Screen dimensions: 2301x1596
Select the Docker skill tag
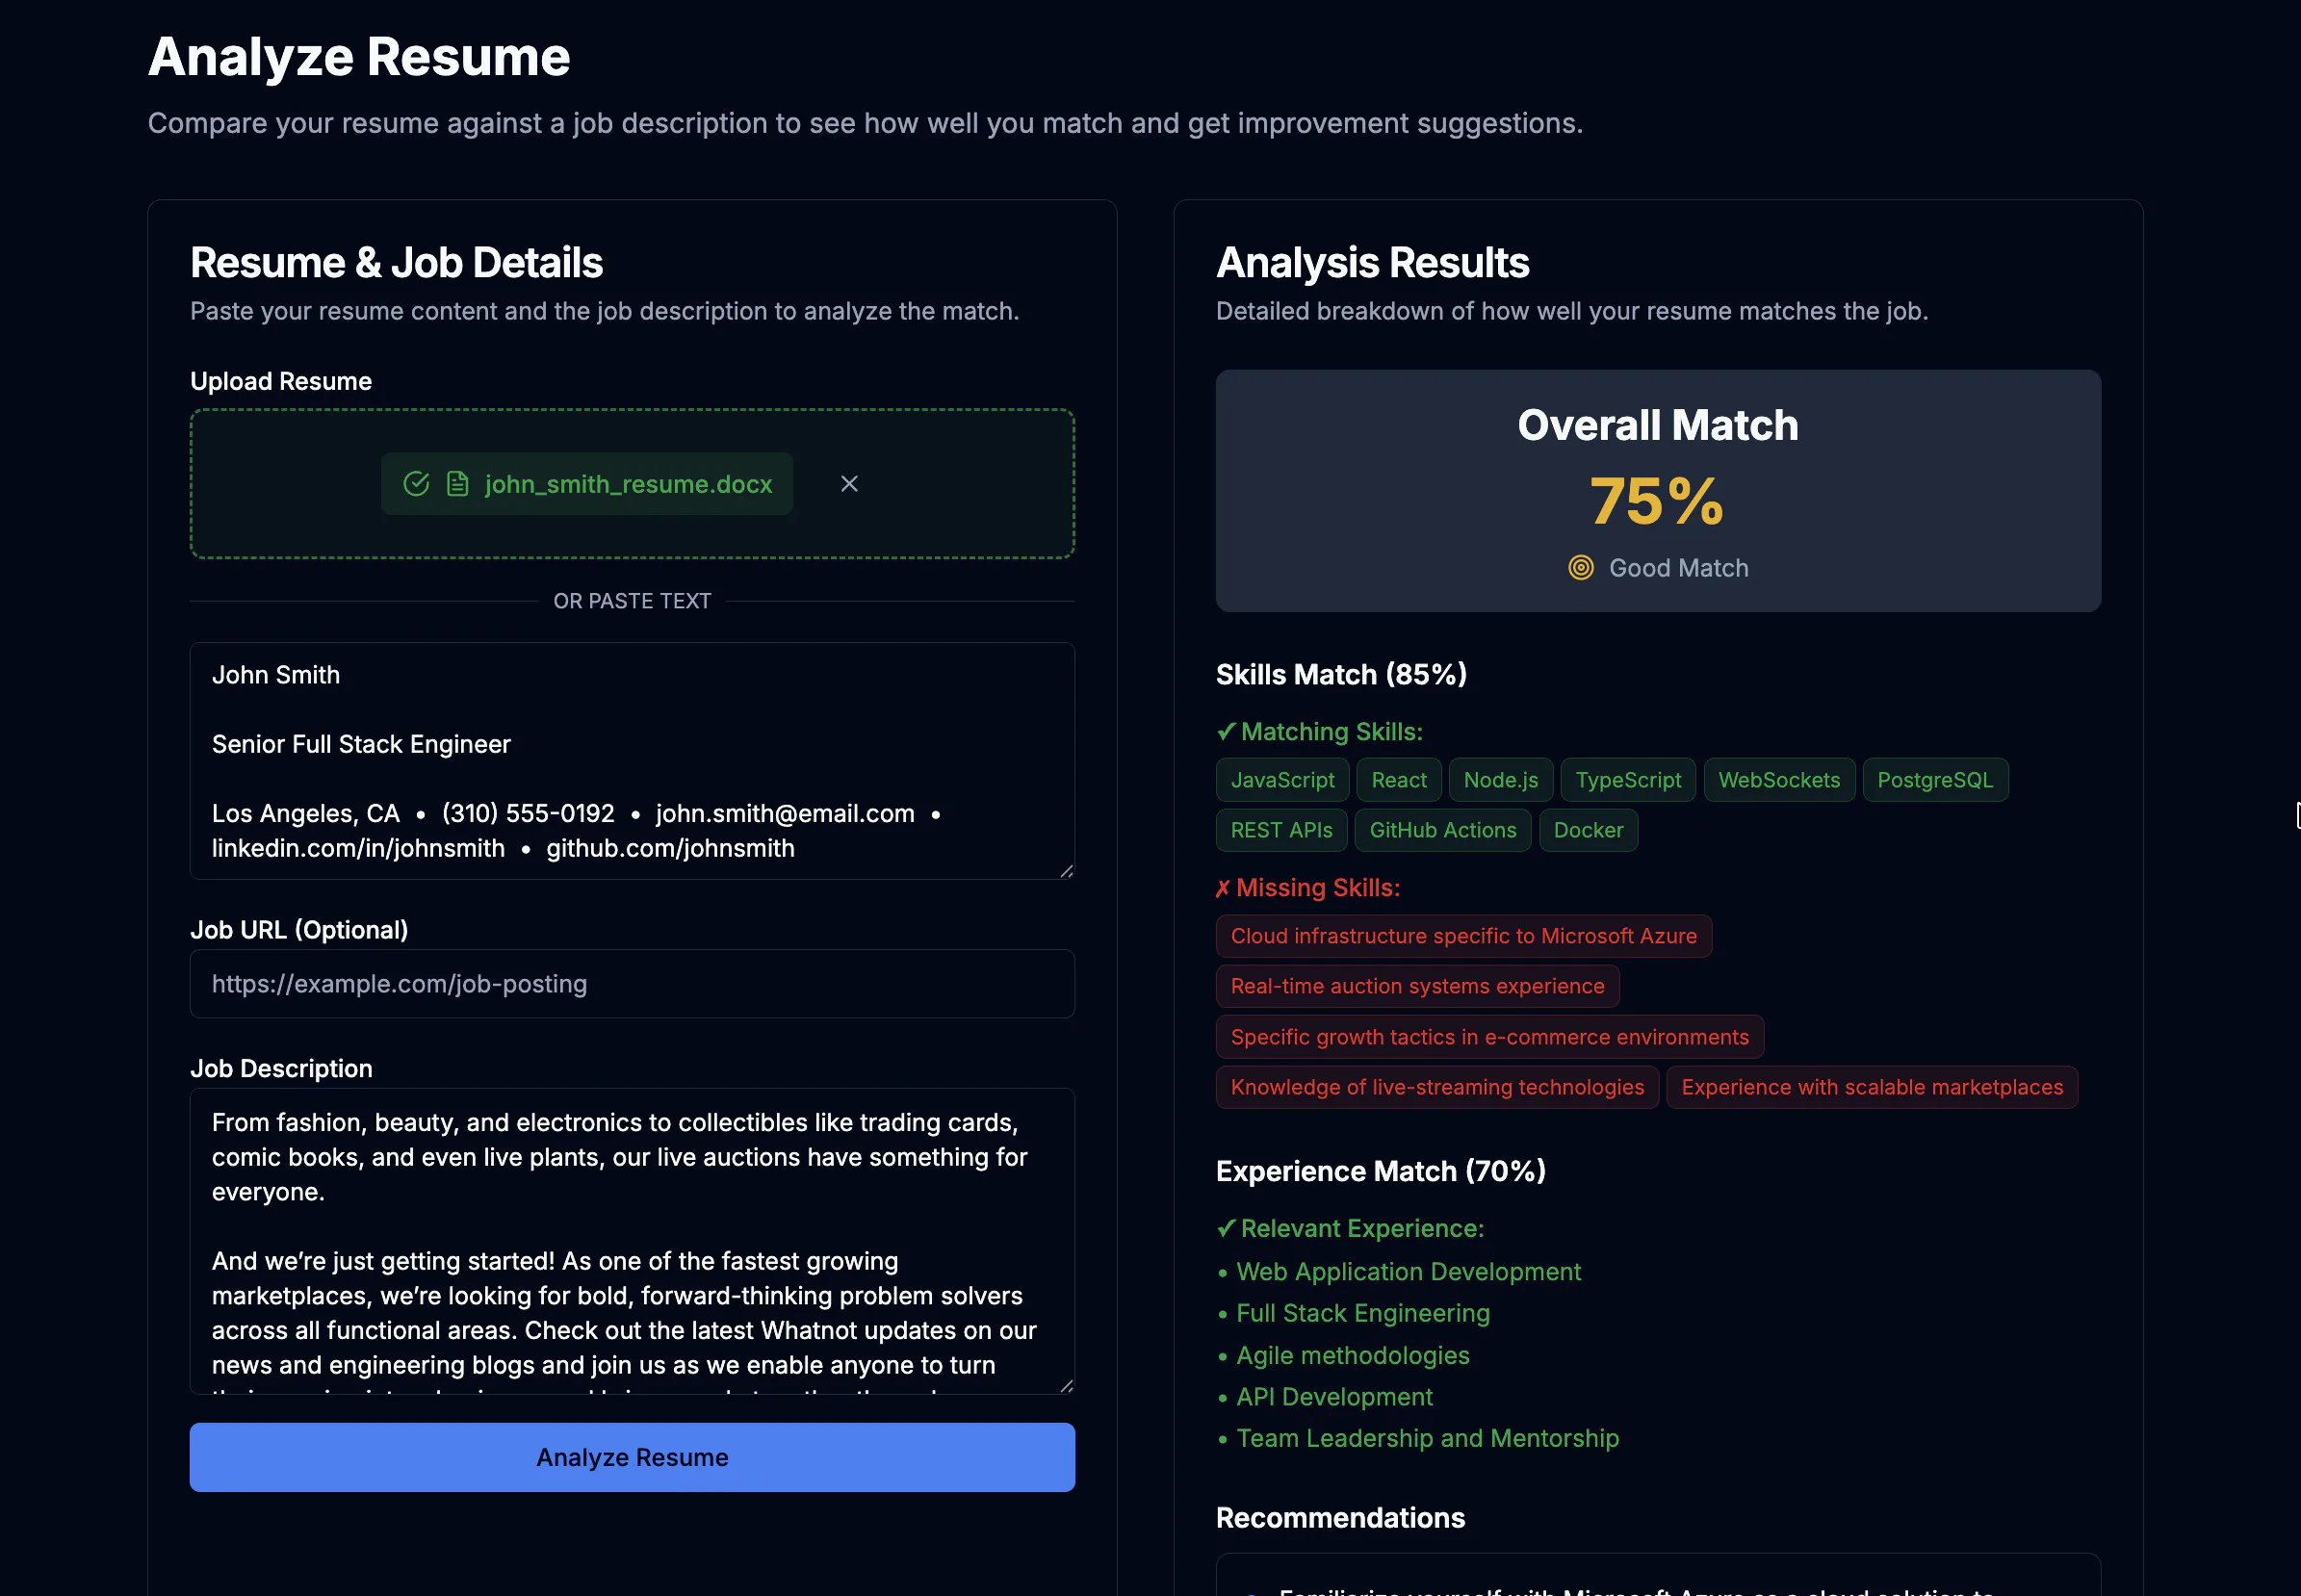1588,830
